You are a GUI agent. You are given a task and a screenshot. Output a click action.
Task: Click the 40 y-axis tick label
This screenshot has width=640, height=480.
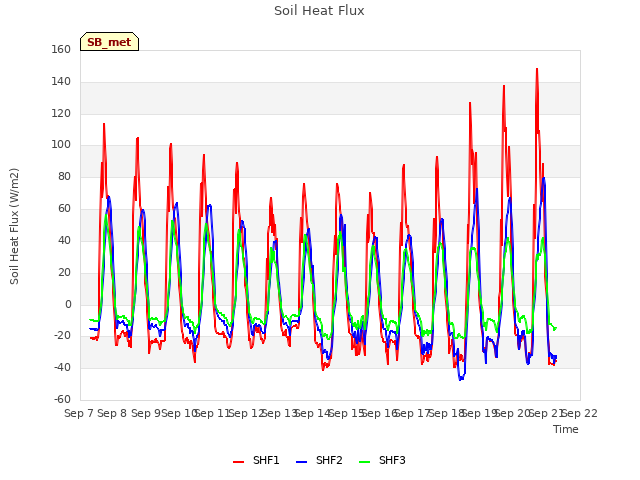coord(64,240)
